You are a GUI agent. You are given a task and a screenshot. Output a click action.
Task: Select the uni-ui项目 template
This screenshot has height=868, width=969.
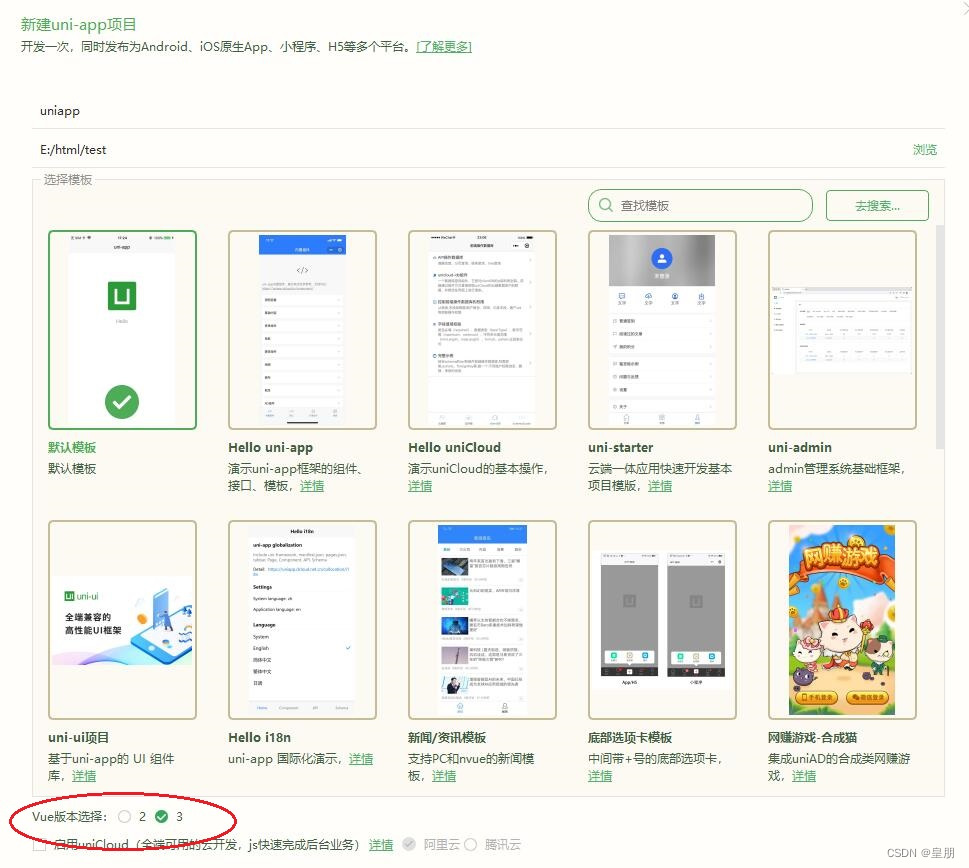[x=122, y=618]
